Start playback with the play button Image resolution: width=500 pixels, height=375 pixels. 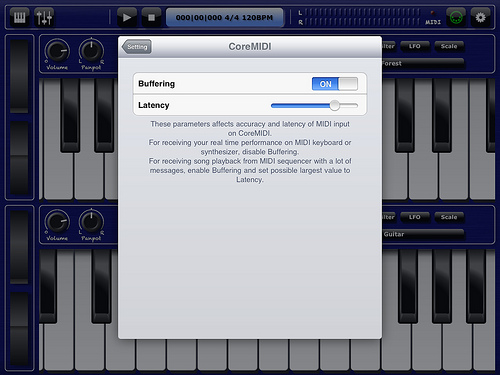(127, 17)
